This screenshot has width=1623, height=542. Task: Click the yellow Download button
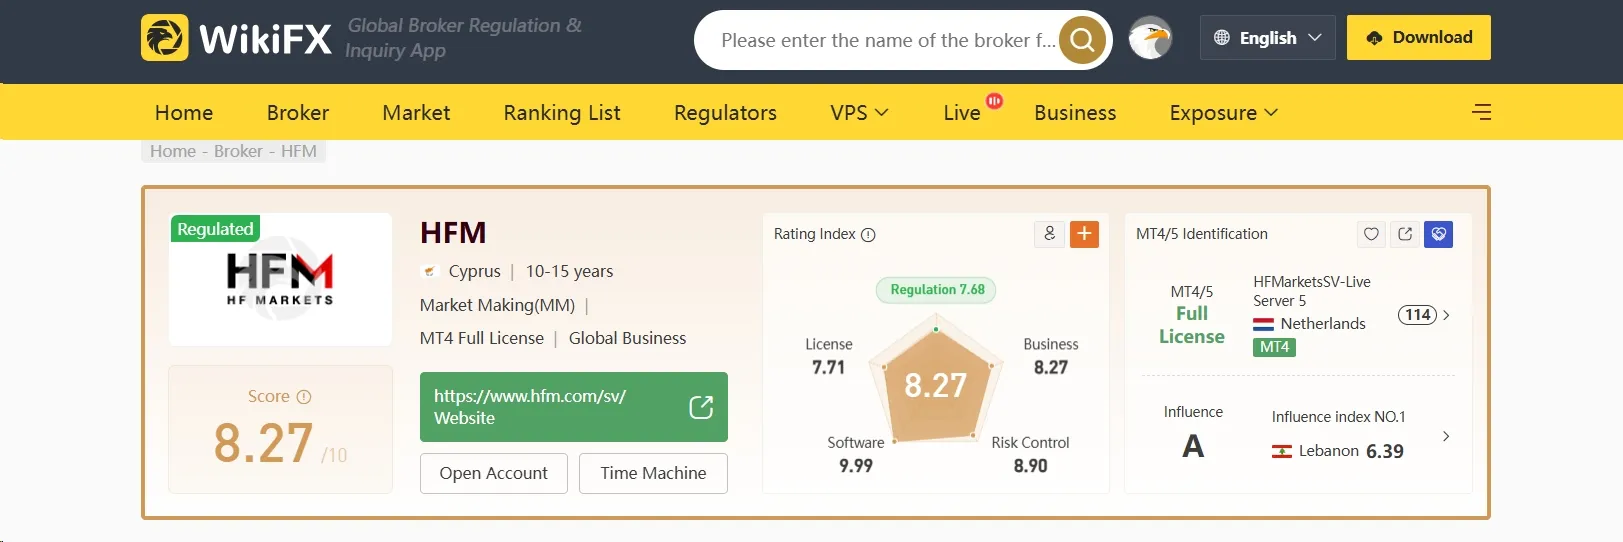(1418, 38)
